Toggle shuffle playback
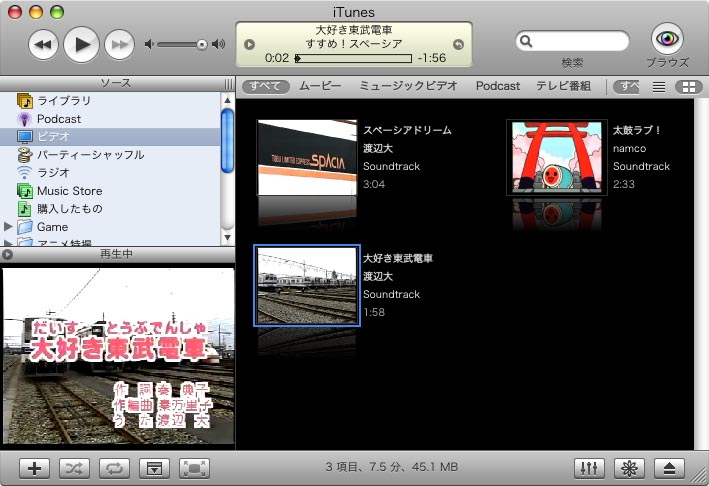The width and height of the screenshot is (709, 486). point(74,469)
